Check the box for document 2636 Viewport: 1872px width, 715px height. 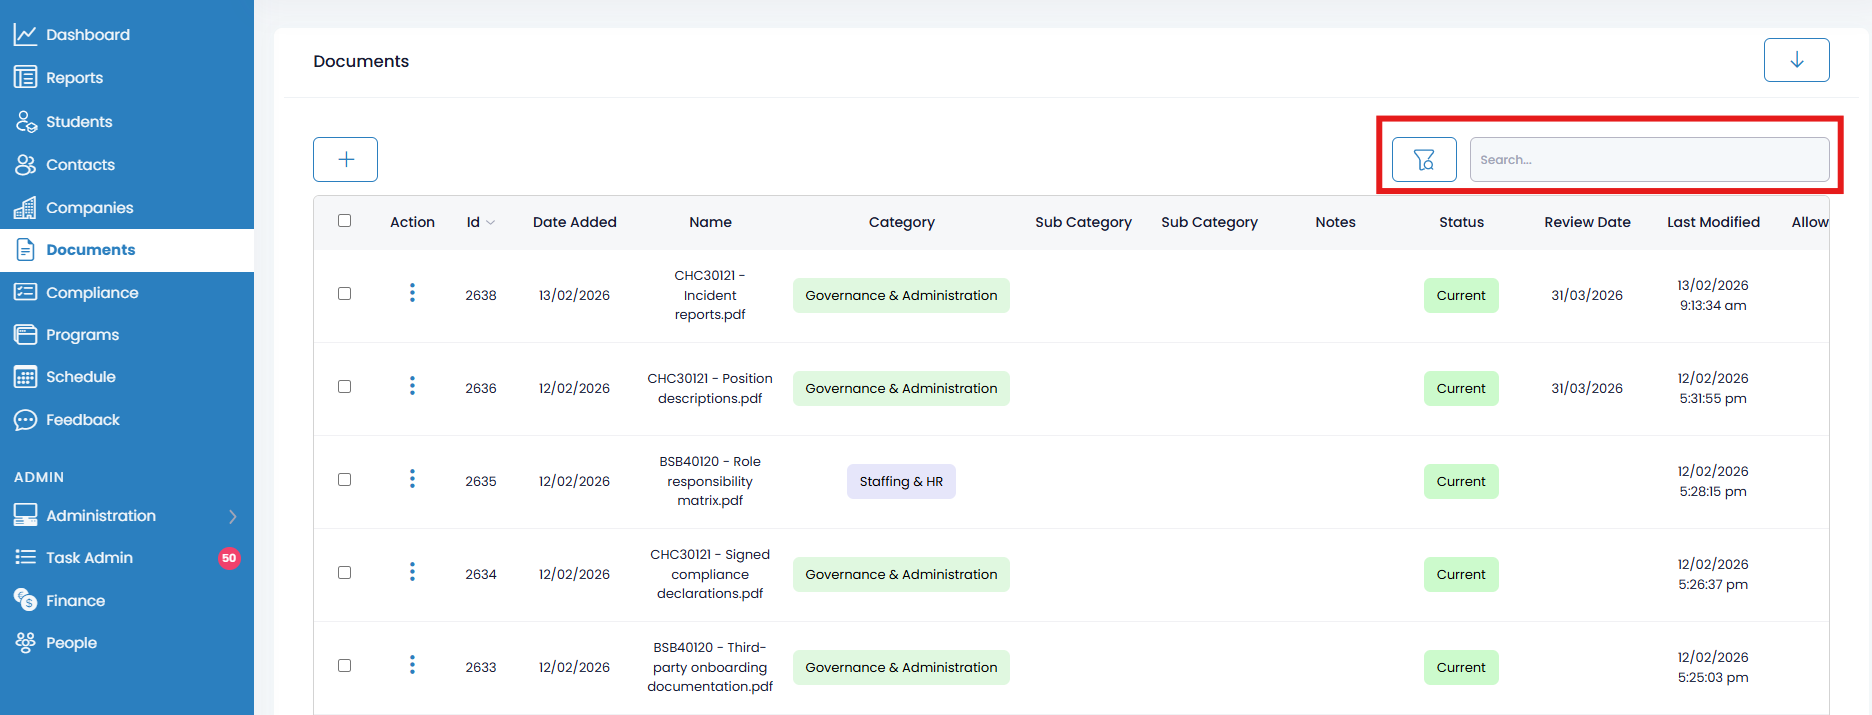(x=344, y=387)
